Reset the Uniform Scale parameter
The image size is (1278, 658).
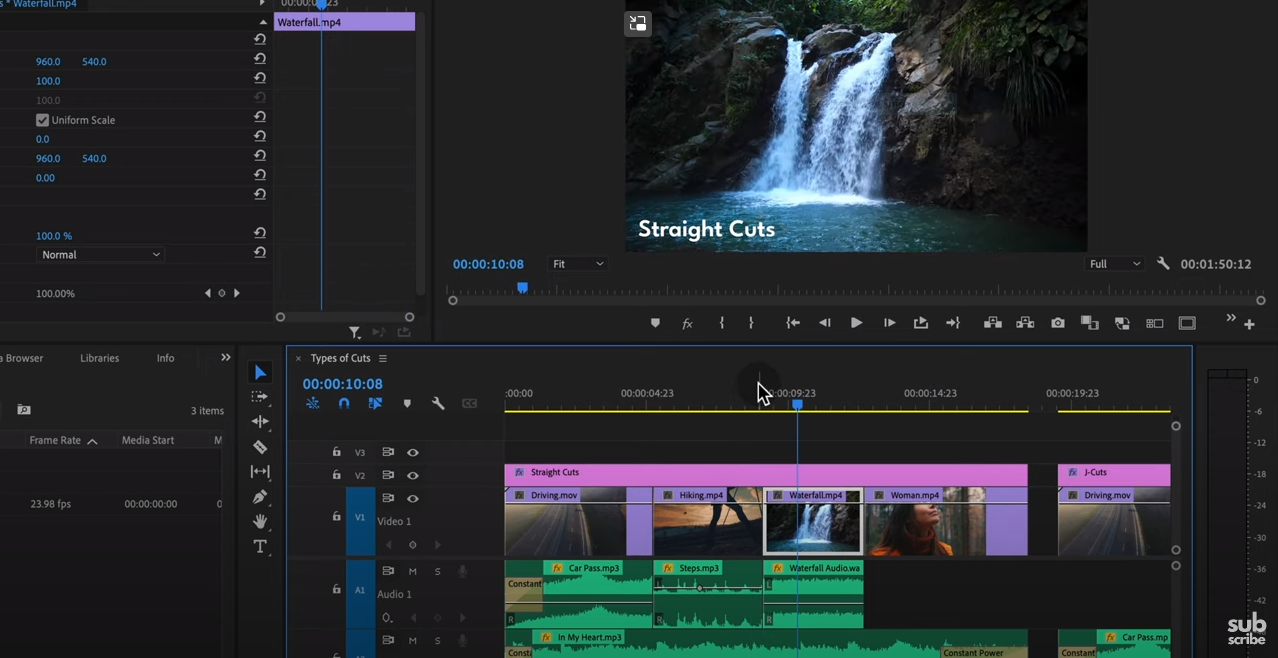[x=260, y=119]
